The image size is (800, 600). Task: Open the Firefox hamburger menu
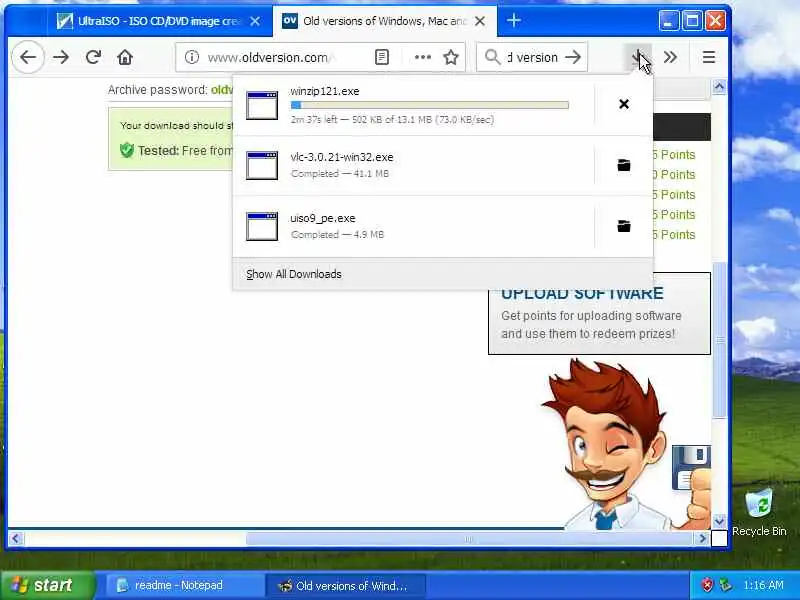pos(708,57)
